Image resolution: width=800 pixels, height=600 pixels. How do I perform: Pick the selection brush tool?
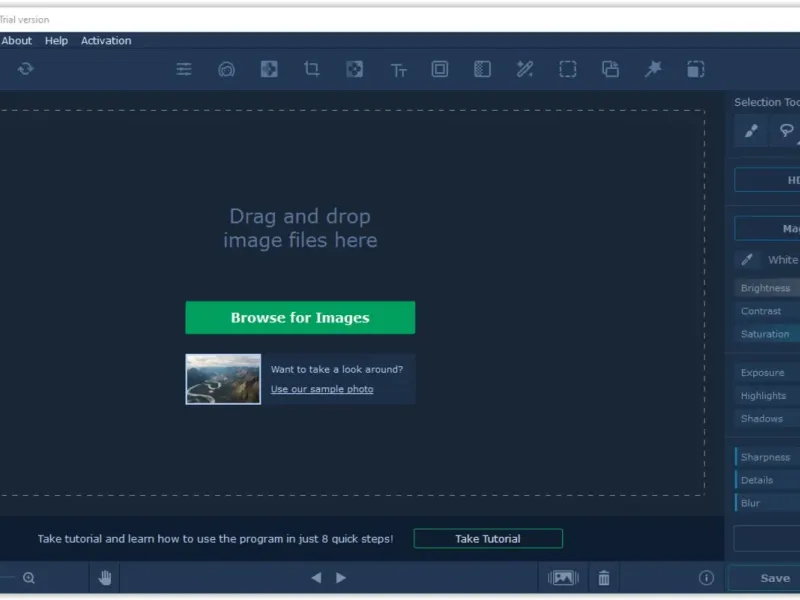coord(751,131)
